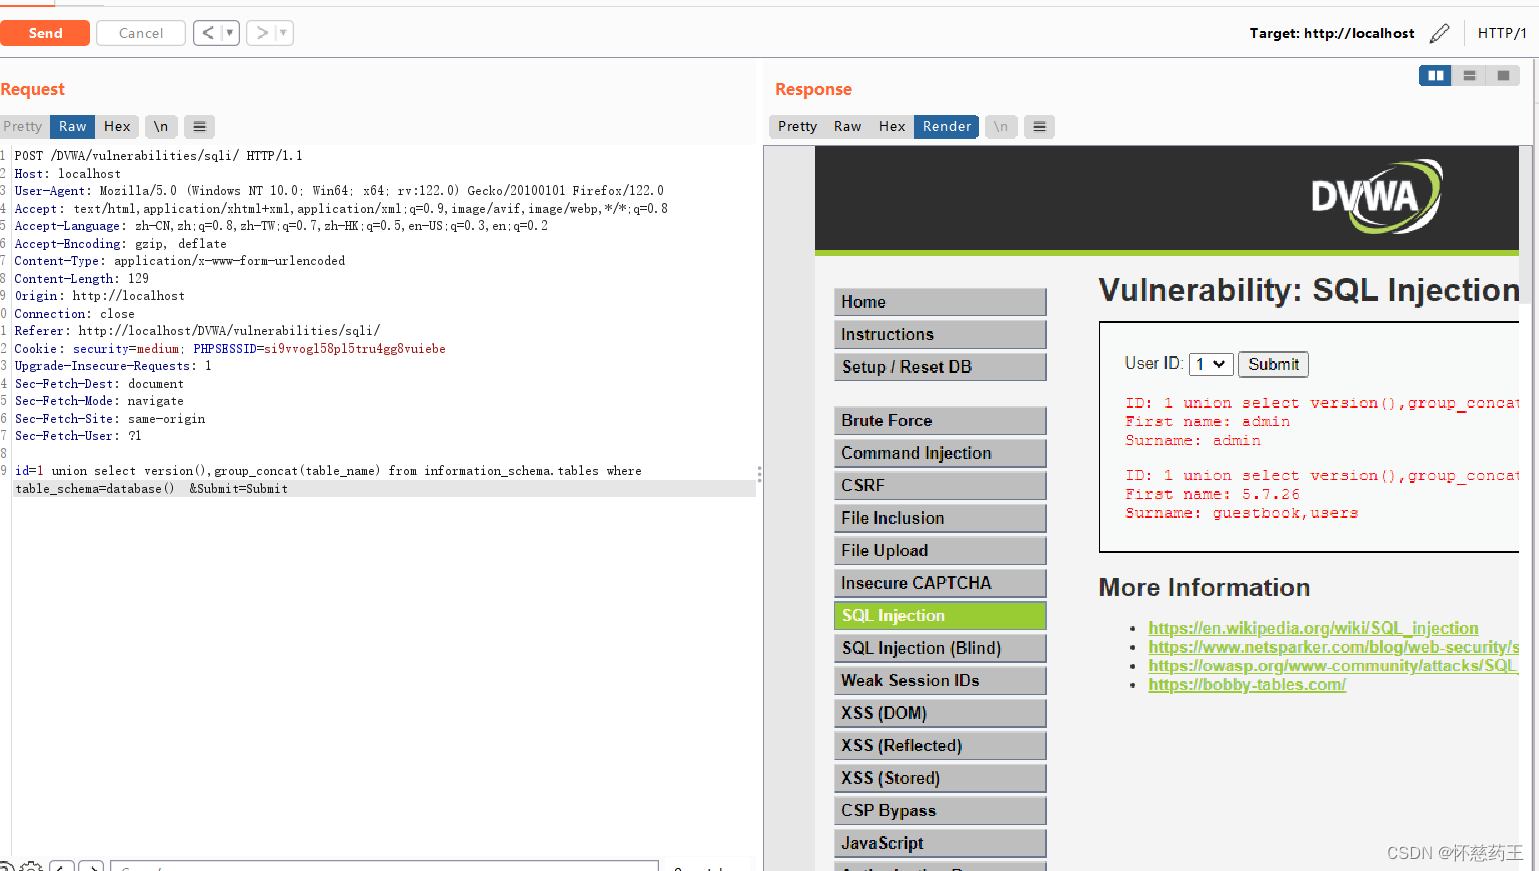Image resolution: width=1539 pixels, height=871 pixels.
Task: Click the 'More Information' heading
Action: [1204, 588]
